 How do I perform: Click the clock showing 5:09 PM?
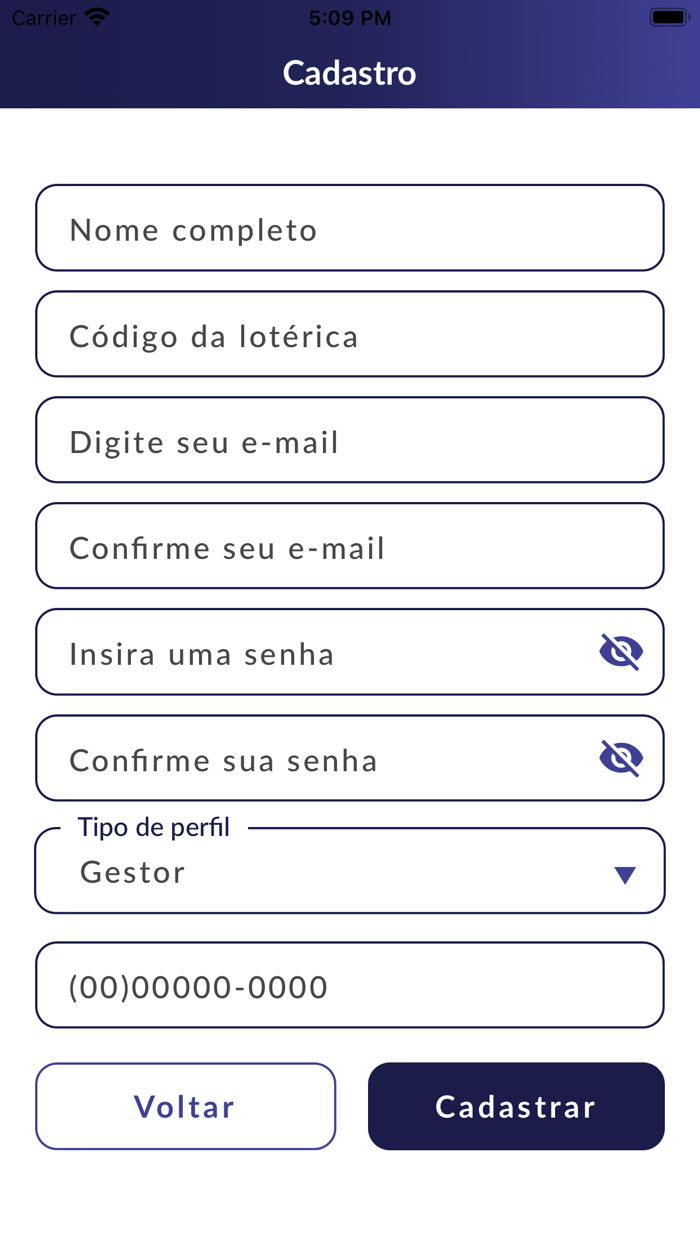click(x=349, y=16)
